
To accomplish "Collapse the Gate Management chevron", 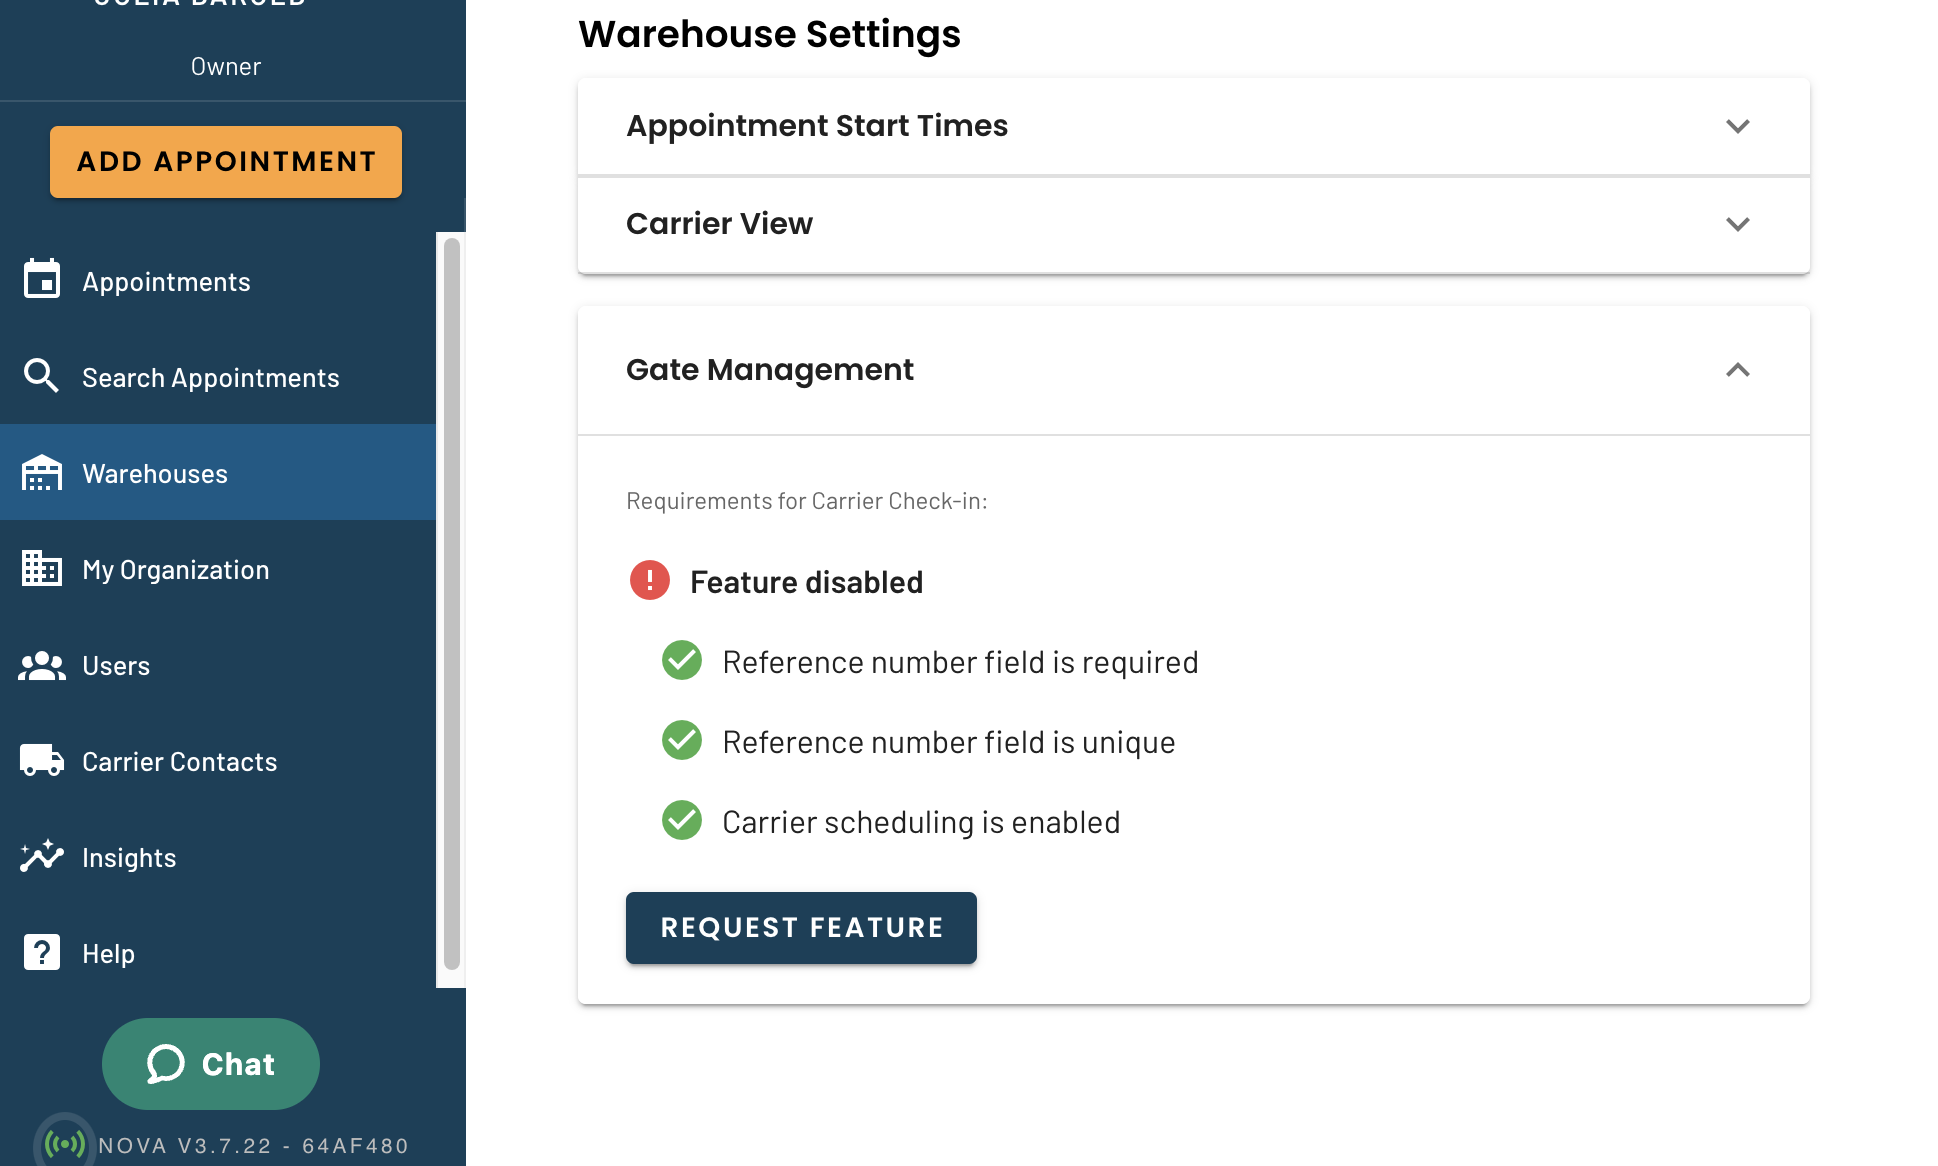I will click(x=1738, y=370).
